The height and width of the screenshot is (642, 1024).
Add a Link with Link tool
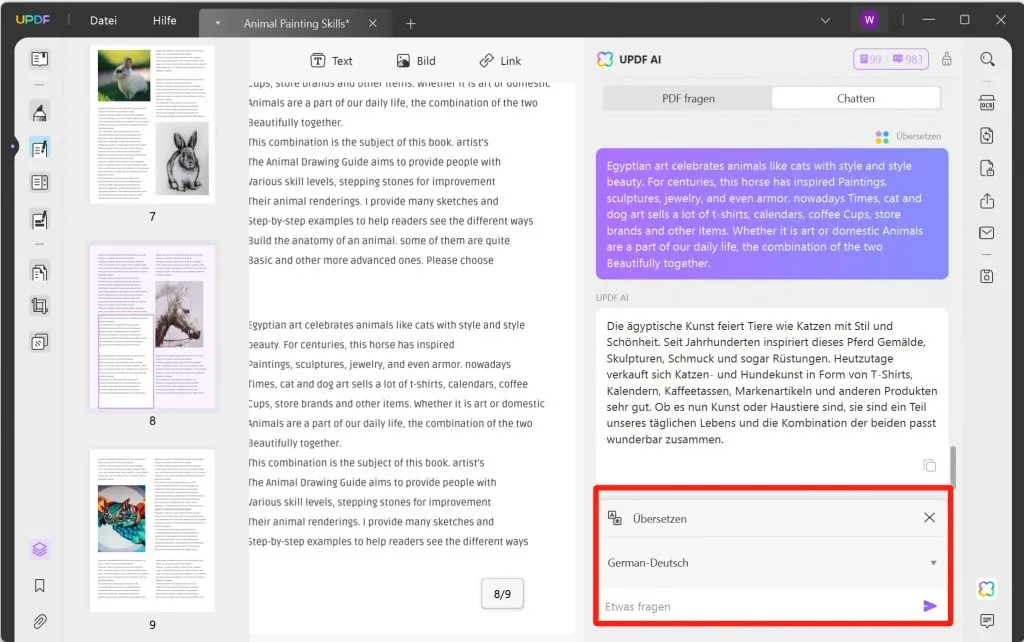500,61
